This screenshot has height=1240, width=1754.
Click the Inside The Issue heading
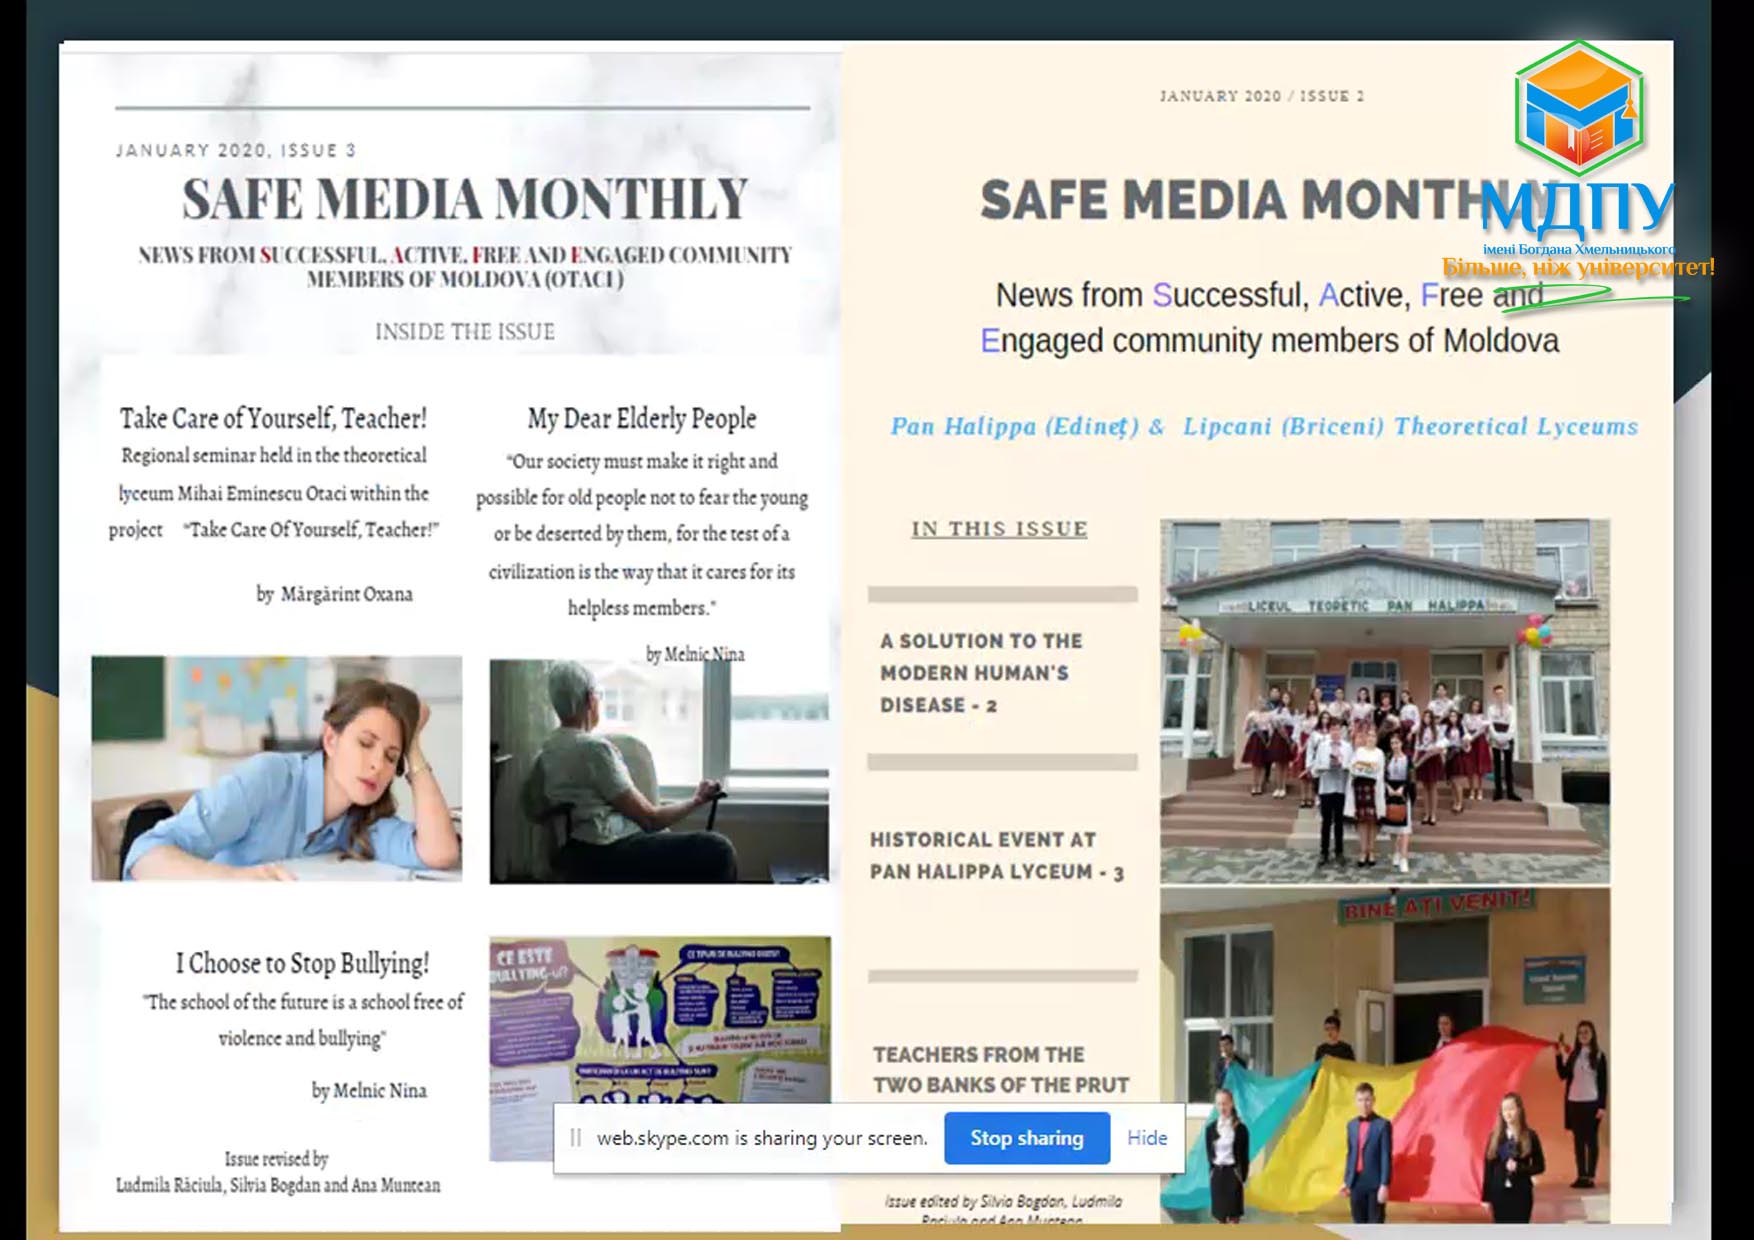[464, 332]
